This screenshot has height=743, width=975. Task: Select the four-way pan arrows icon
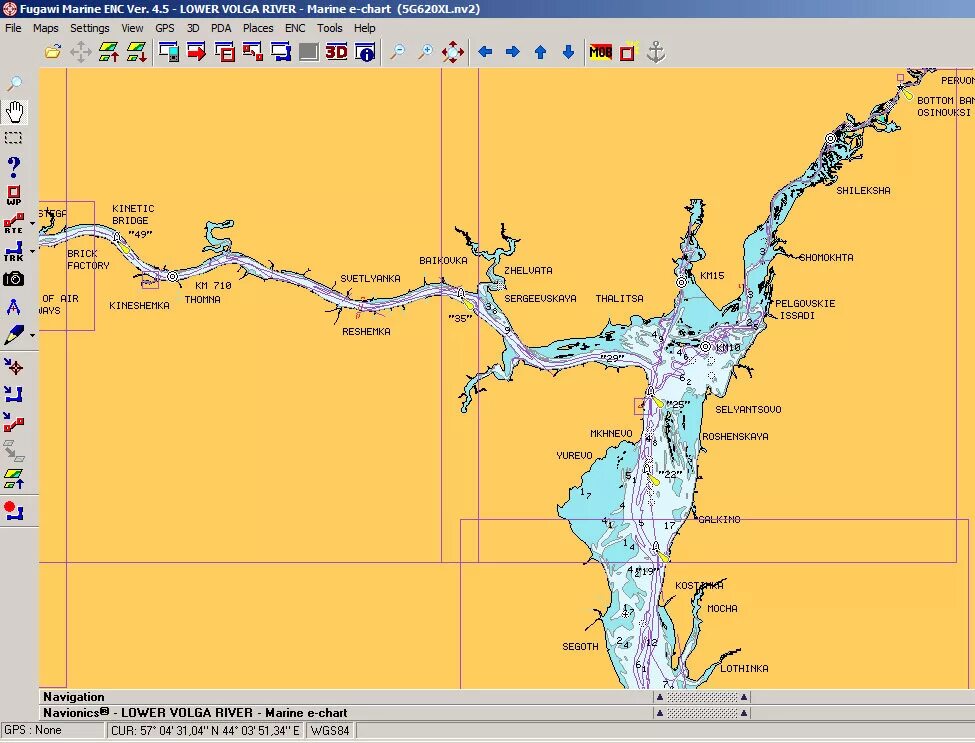81,52
